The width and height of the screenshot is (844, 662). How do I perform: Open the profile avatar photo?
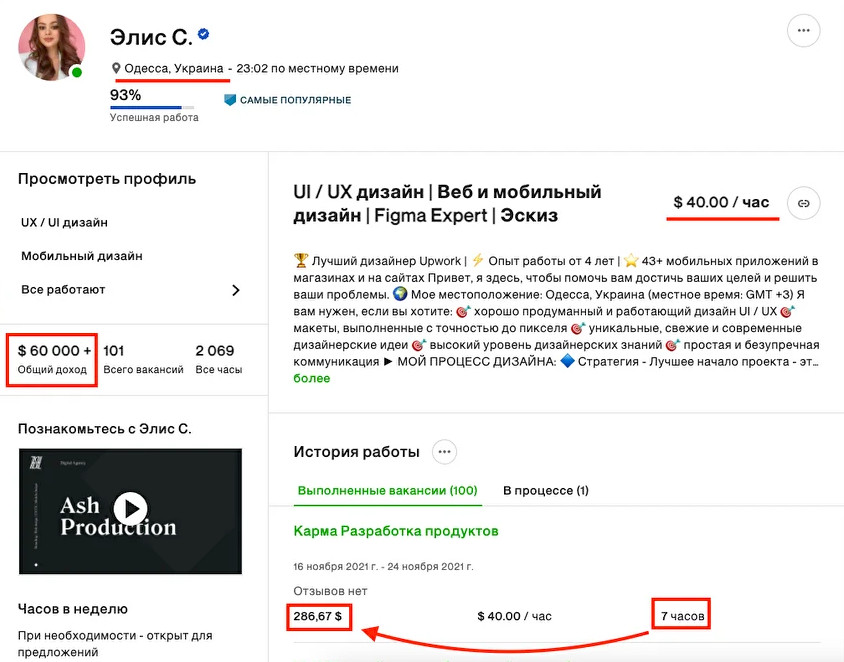[51, 46]
